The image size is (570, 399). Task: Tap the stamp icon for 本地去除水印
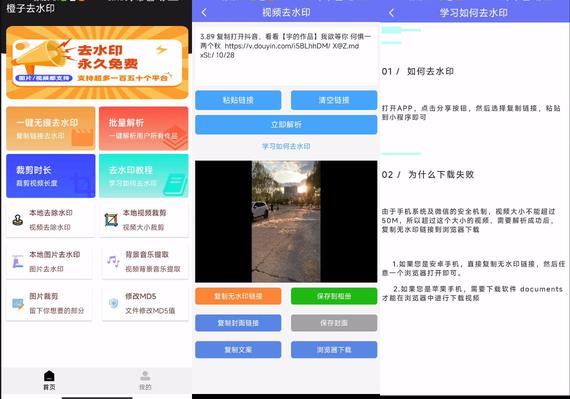click(18, 220)
